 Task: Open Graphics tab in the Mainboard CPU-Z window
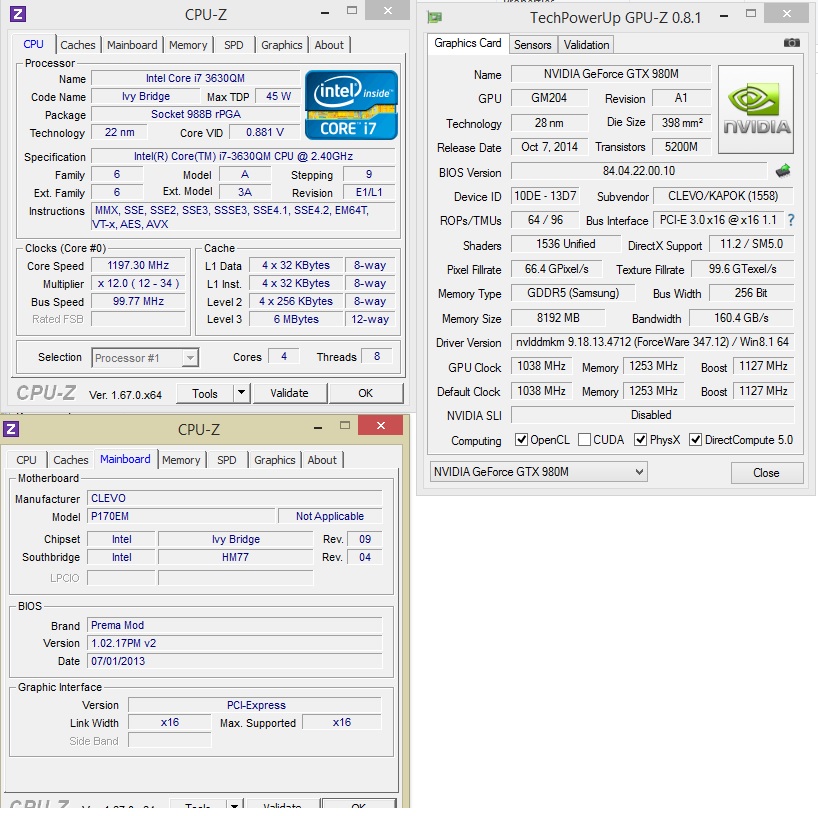tap(275, 460)
